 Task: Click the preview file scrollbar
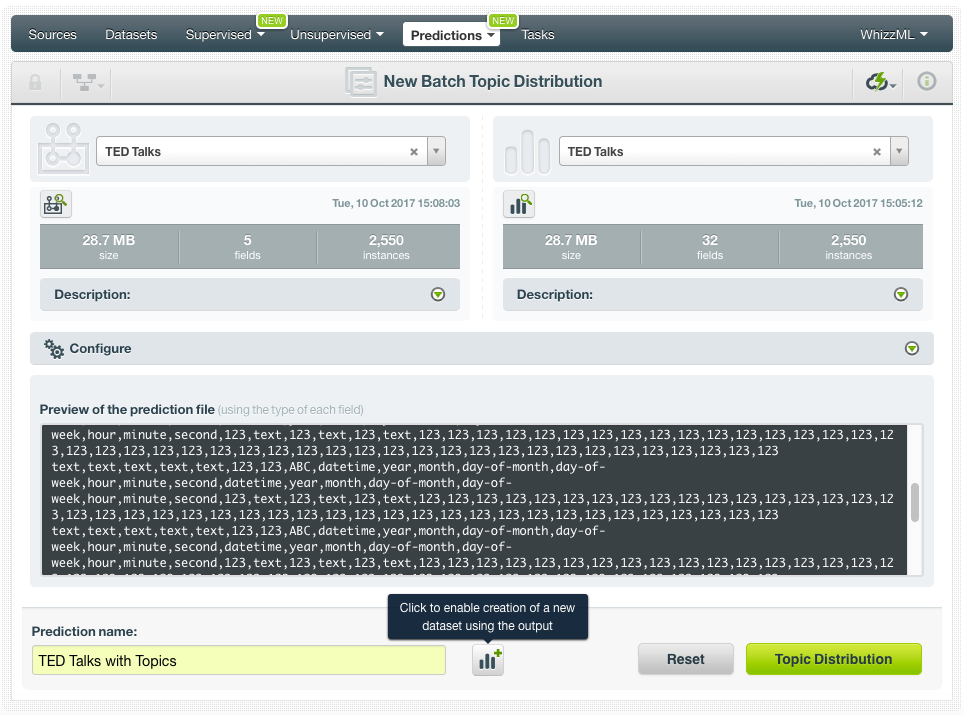pos(914,502)
